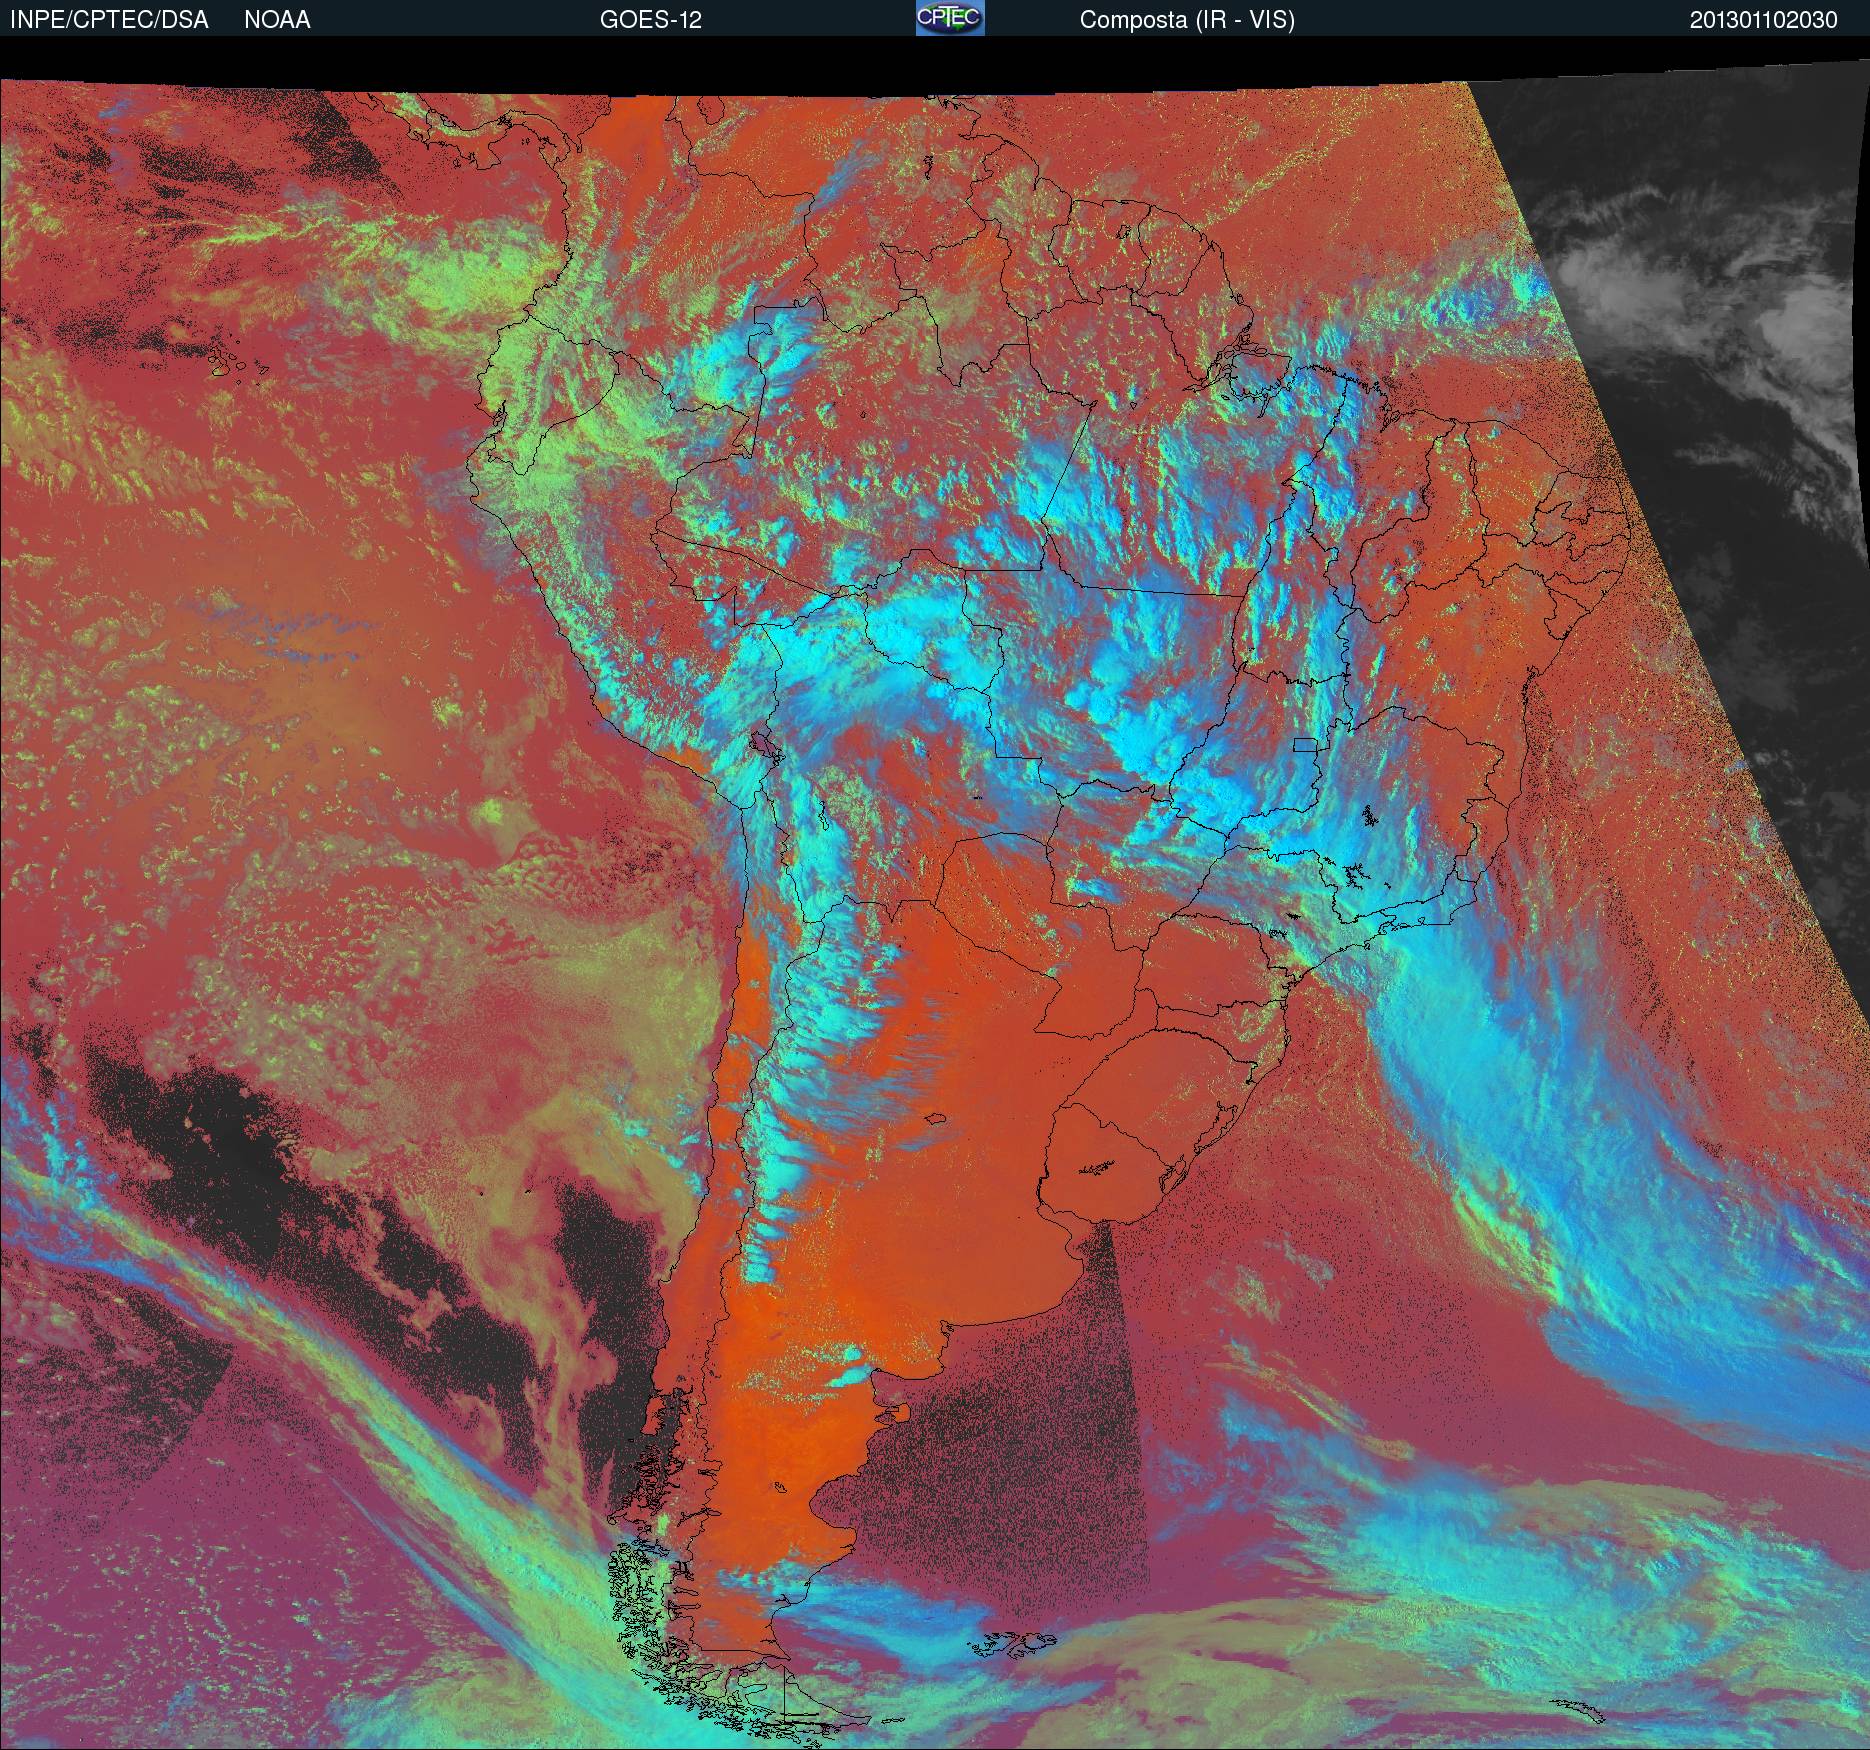1870x1750 pixels.
Task: Click the INPE/CPTEC/DSA header text
Action: tap(109, 20)
